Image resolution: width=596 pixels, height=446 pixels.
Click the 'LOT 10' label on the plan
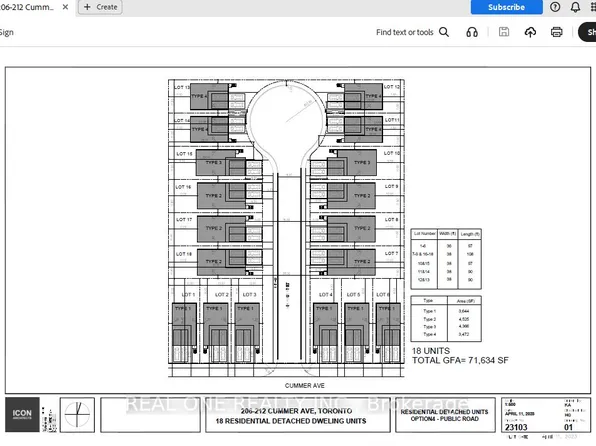click(x=392, y=153)
